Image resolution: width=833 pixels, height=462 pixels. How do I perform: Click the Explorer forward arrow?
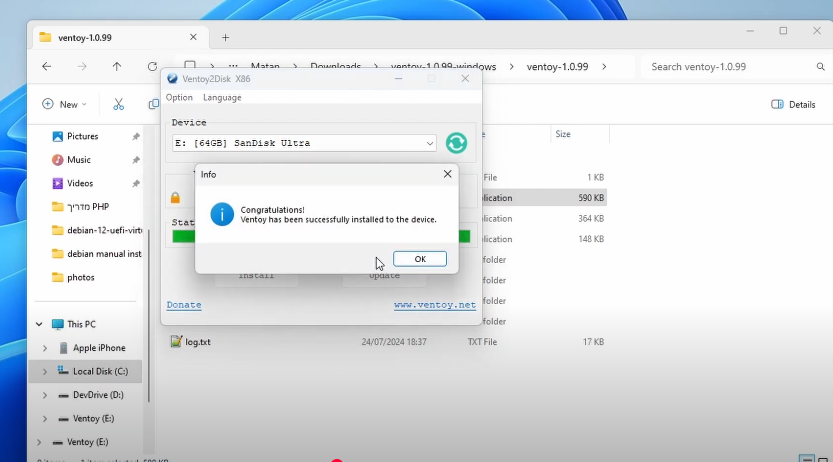(x=82, y=66)
